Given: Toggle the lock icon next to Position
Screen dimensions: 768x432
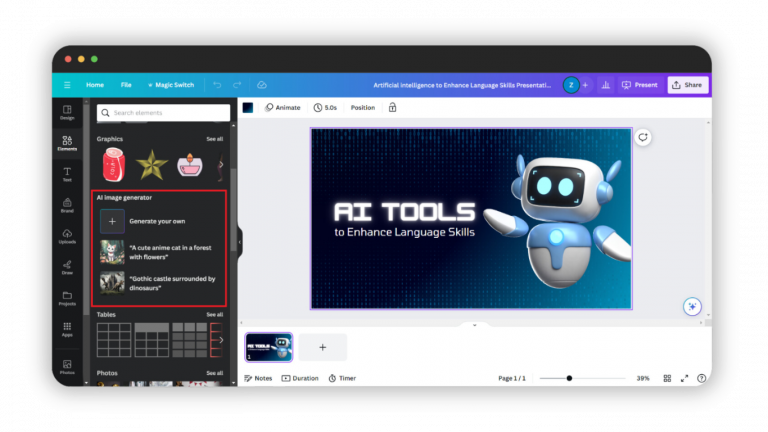Looking at the screenshot, I should click(392, 107).
